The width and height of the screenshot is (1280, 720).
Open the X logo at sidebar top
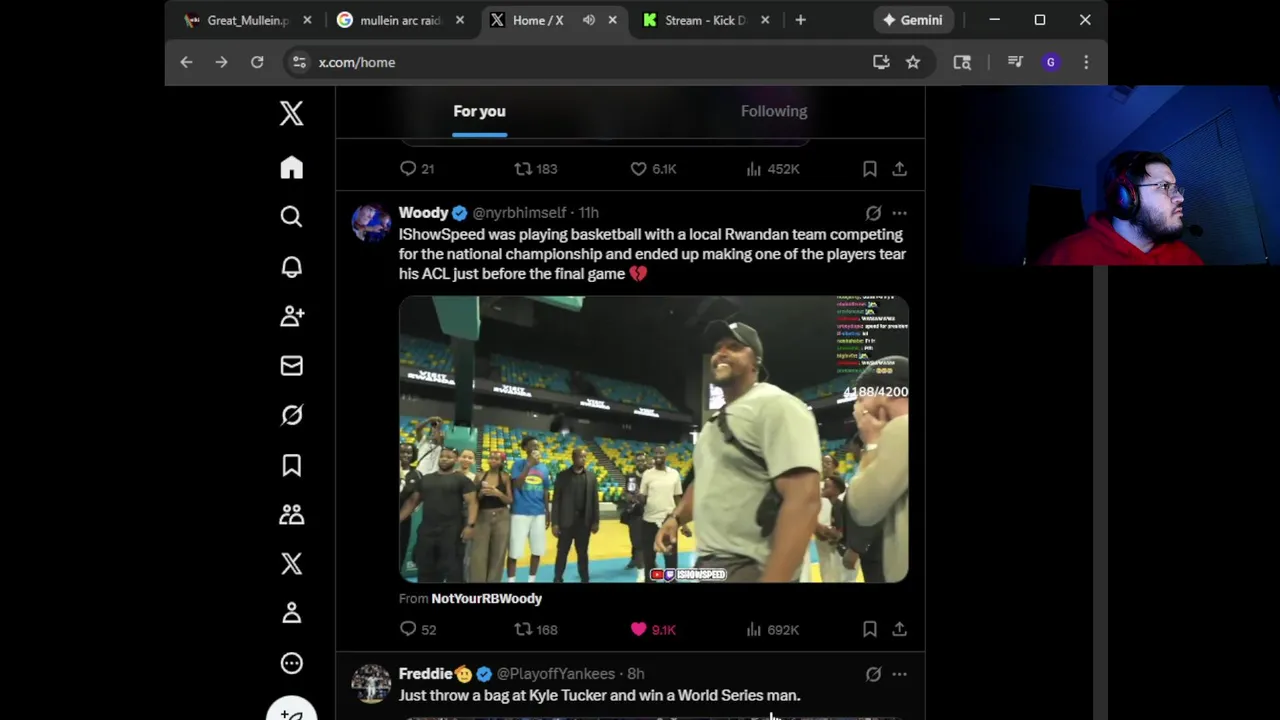point(291,113)
